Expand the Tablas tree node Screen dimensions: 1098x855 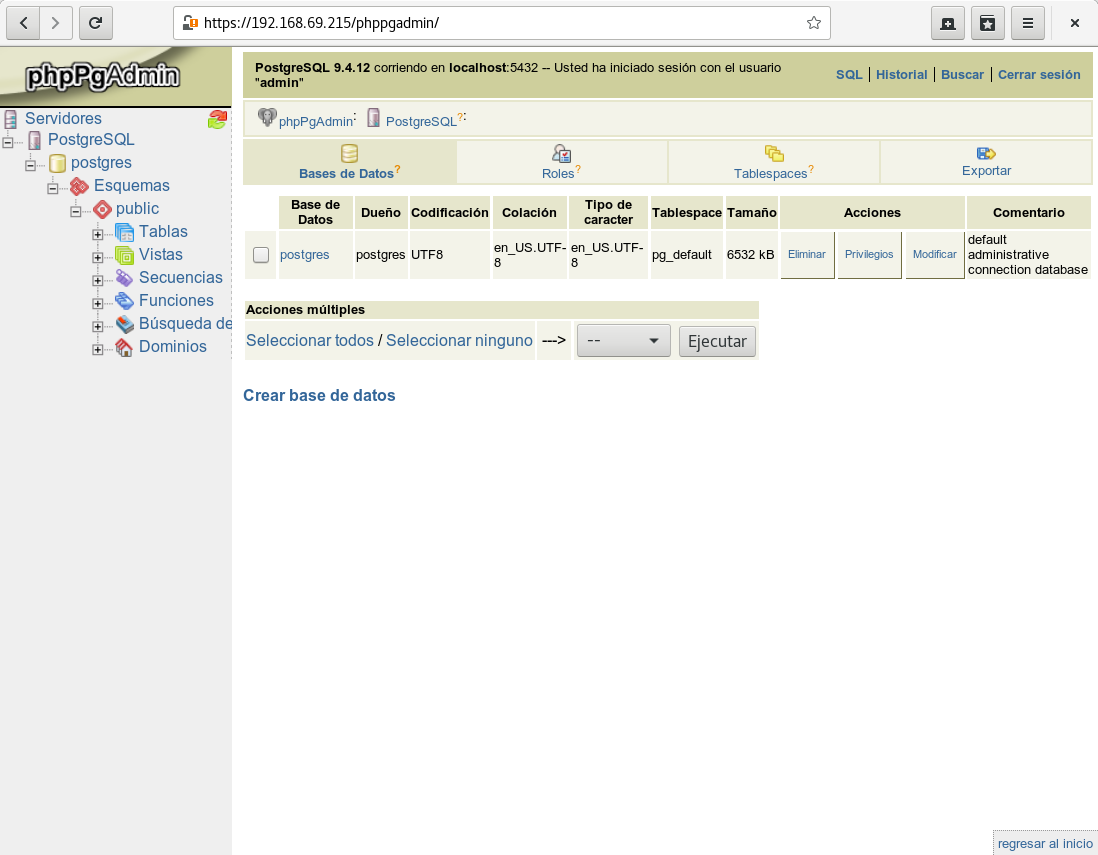click(x=98, y=234)
